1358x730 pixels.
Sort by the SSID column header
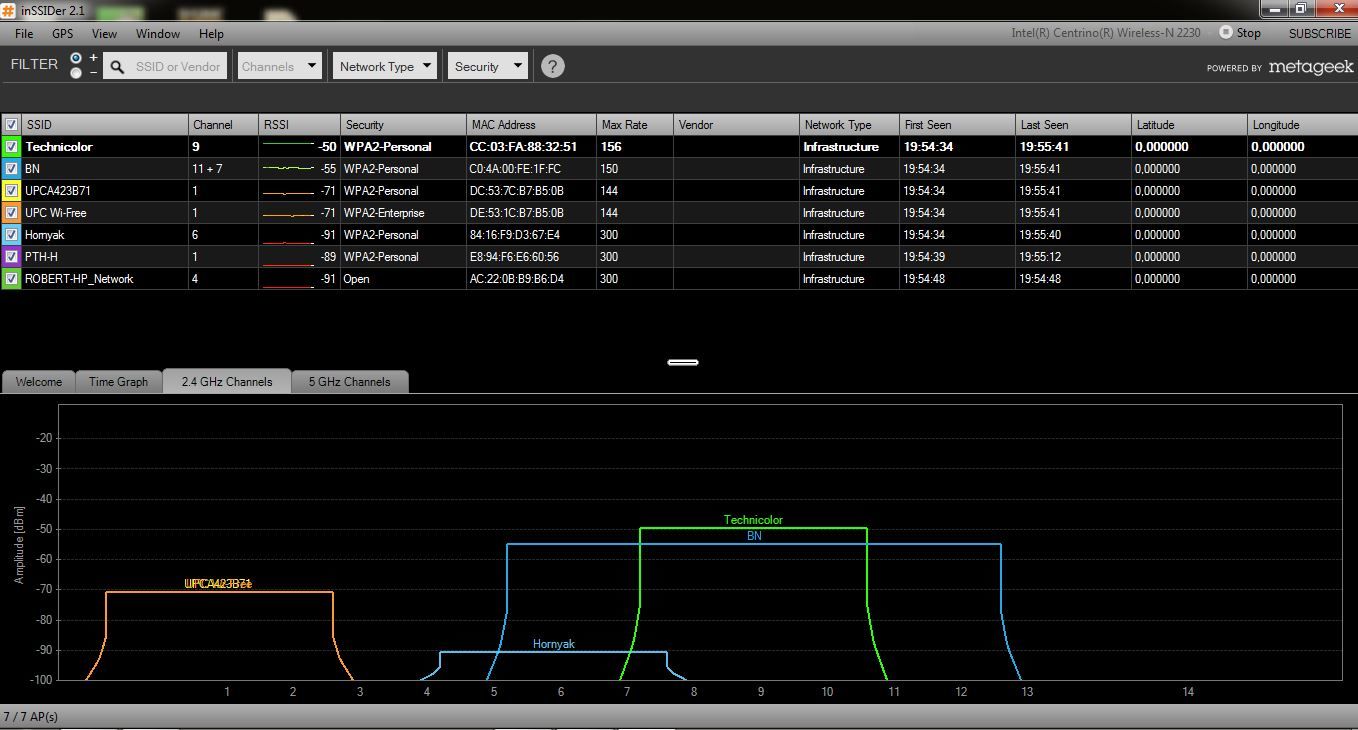click(105, 125)
